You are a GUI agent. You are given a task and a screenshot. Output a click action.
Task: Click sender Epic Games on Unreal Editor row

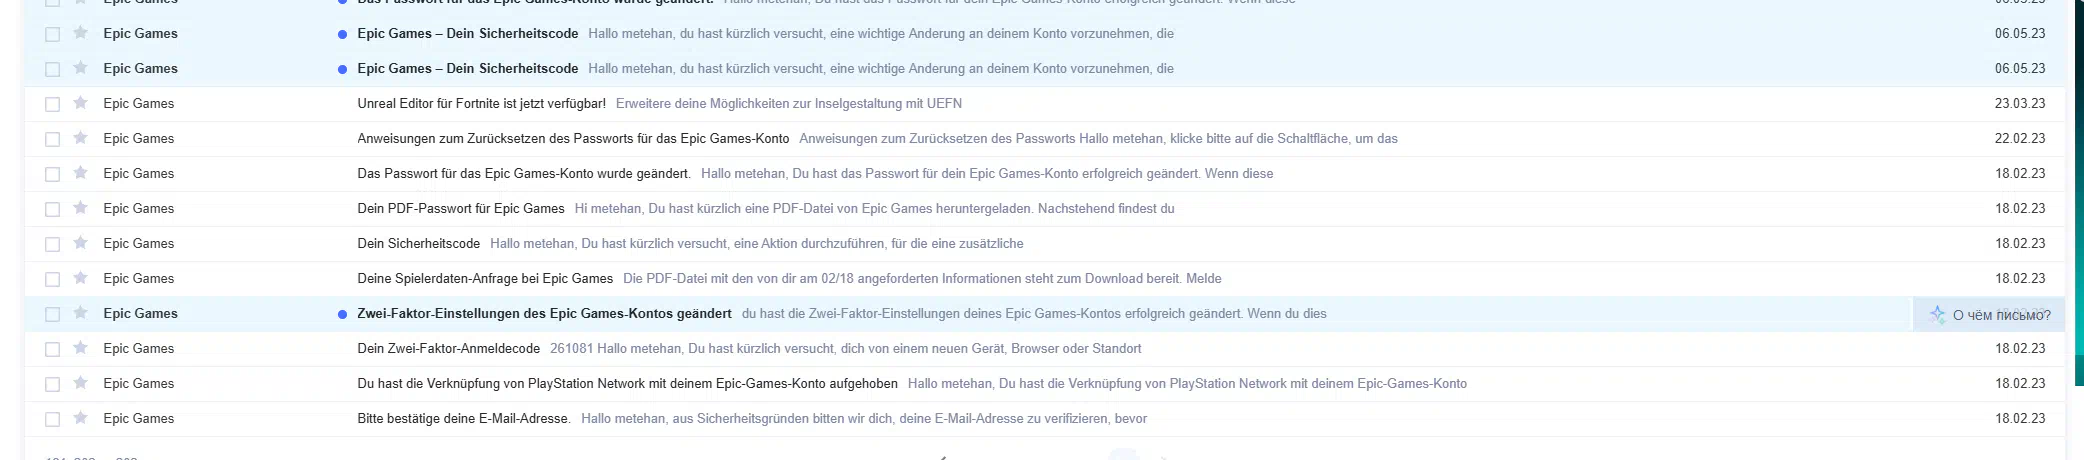(x=138, y=103)
